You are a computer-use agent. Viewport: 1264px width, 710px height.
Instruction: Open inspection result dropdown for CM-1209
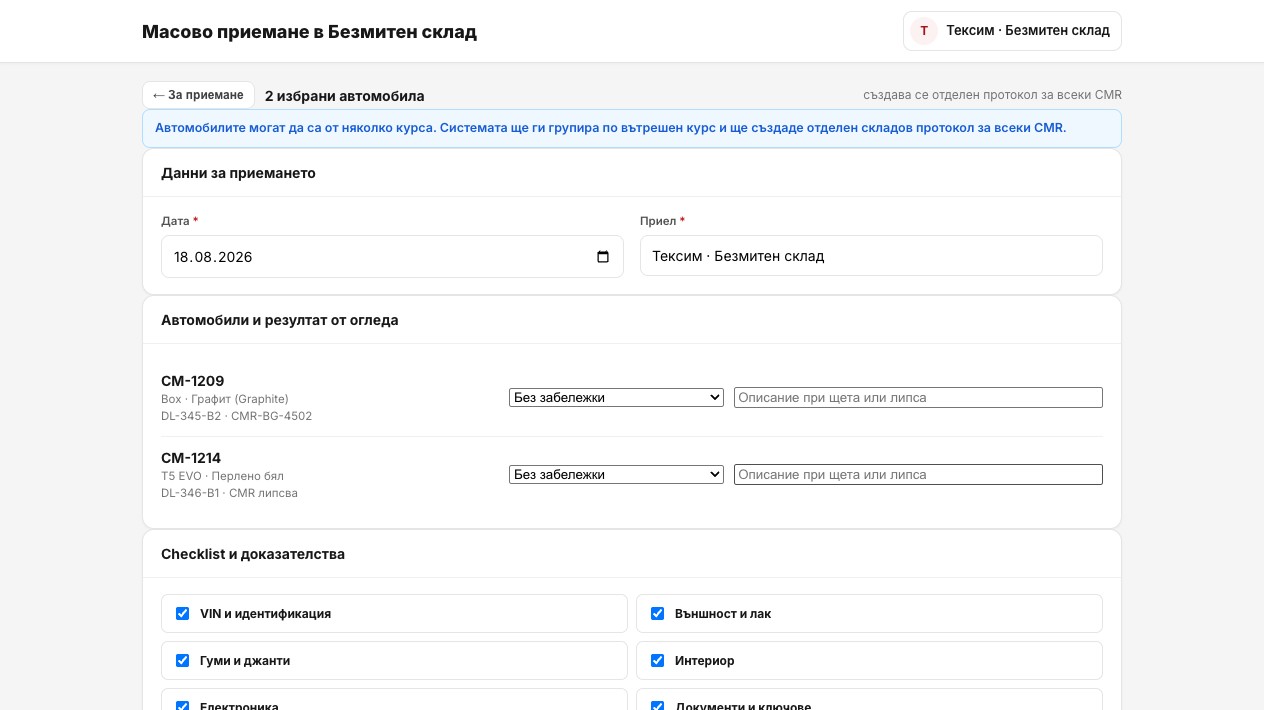[616, 397]
